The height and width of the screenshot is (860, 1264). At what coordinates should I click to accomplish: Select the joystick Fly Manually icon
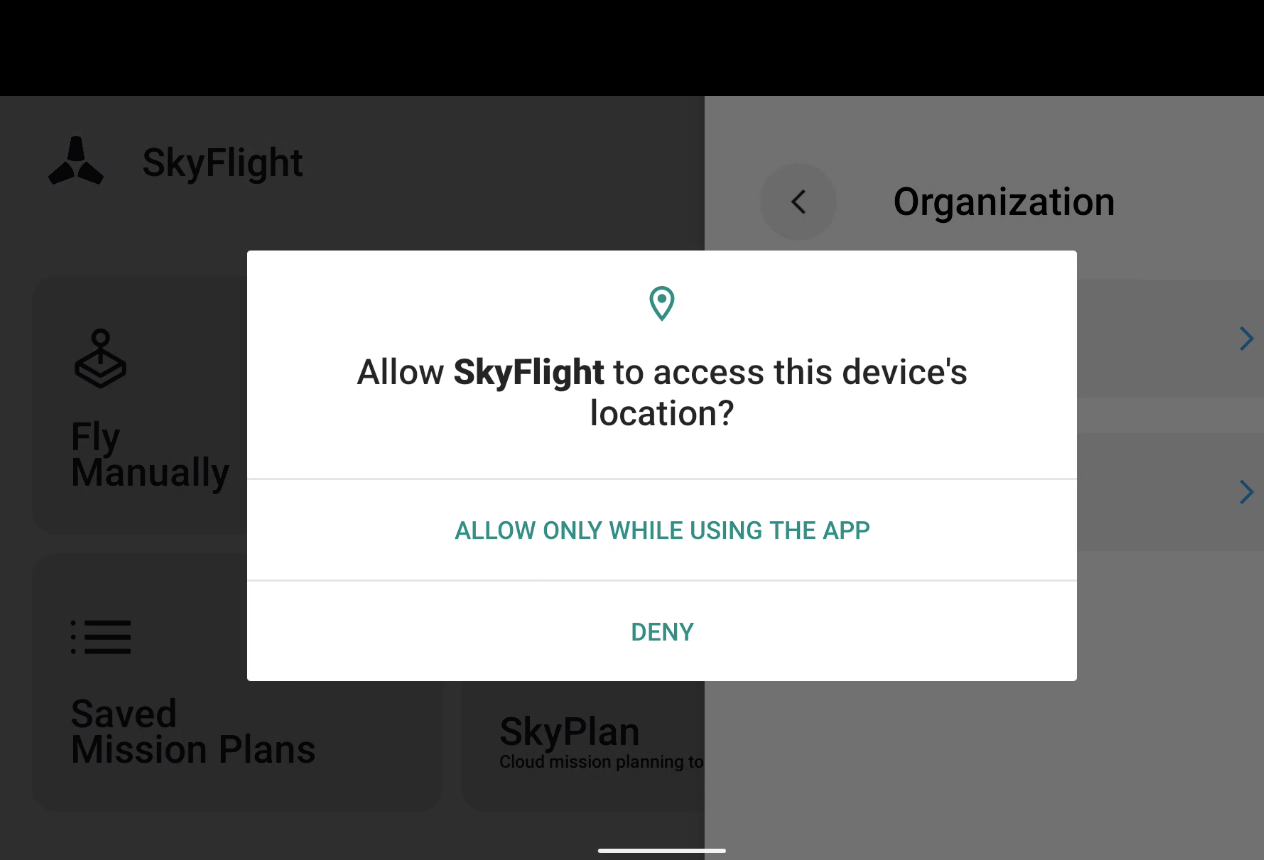(x=100, y=359)
